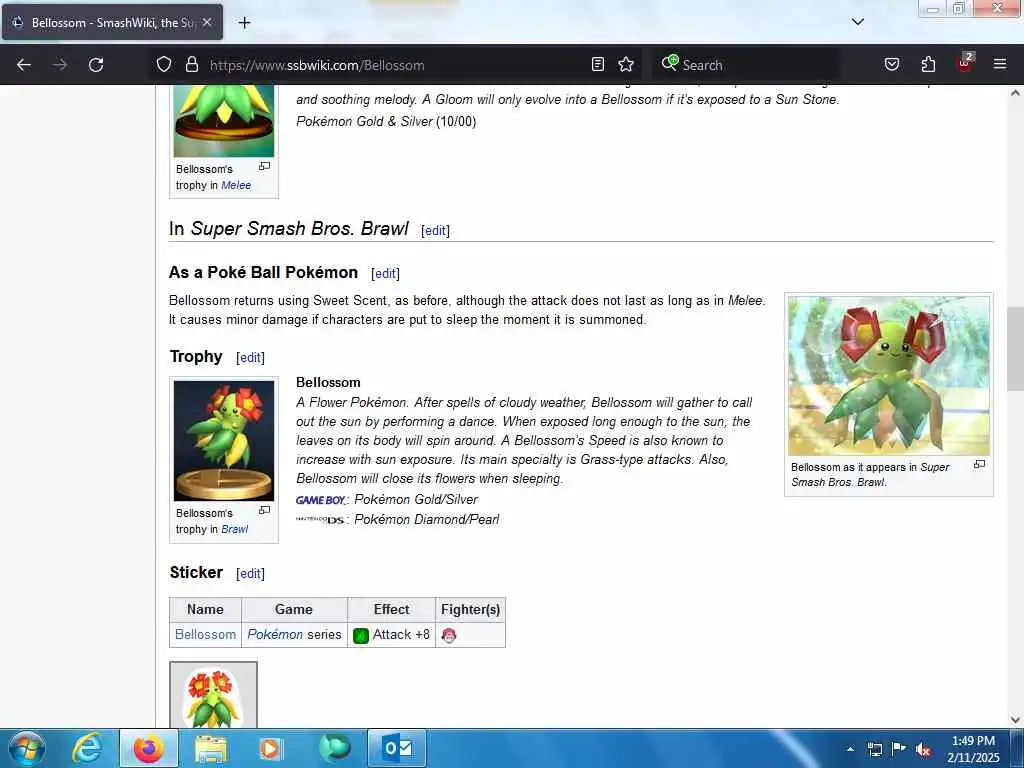Screen dimensions: 1024x768
Task: Click the forward navigation arrow
Action: click(60, 65)
